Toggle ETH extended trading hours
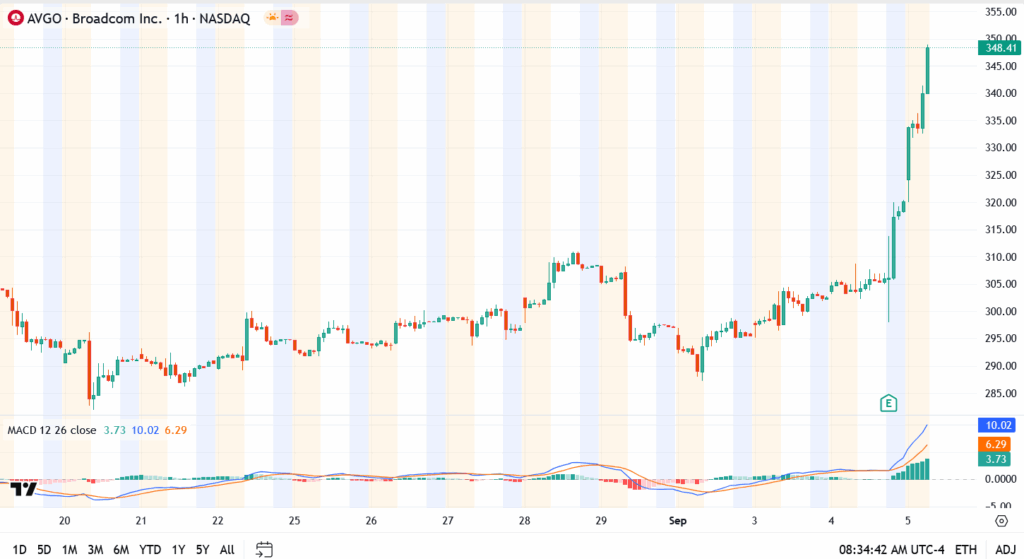 pyautogui.click(x=966, y=549)
